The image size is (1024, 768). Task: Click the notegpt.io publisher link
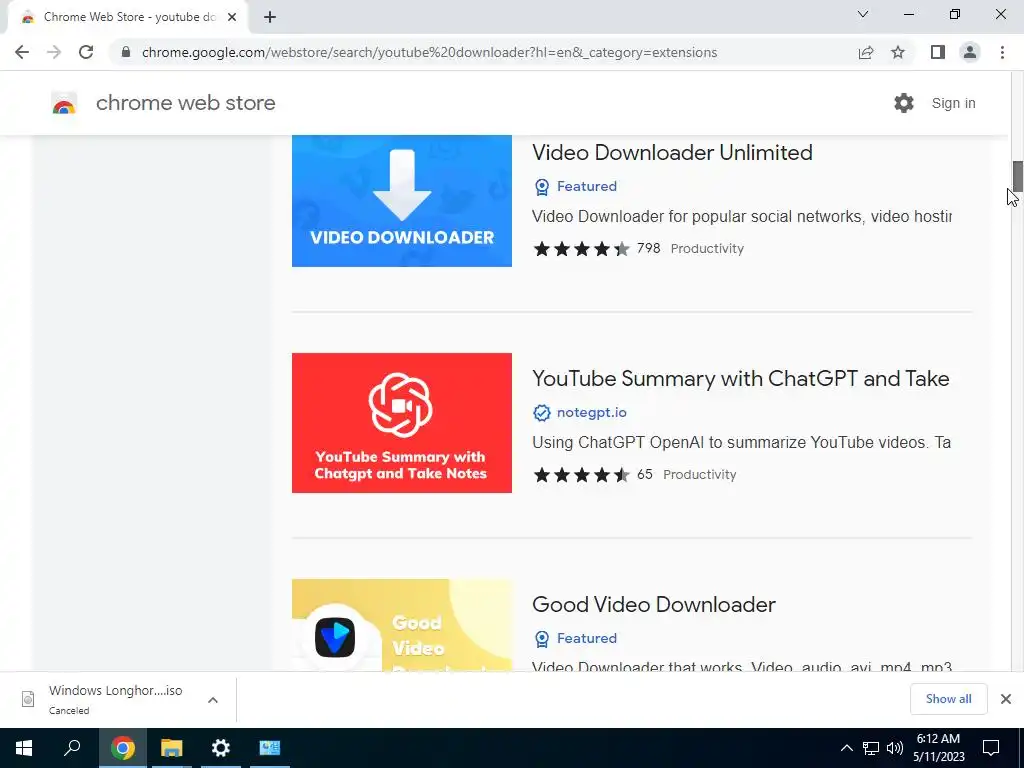click(x=592, y=413)
